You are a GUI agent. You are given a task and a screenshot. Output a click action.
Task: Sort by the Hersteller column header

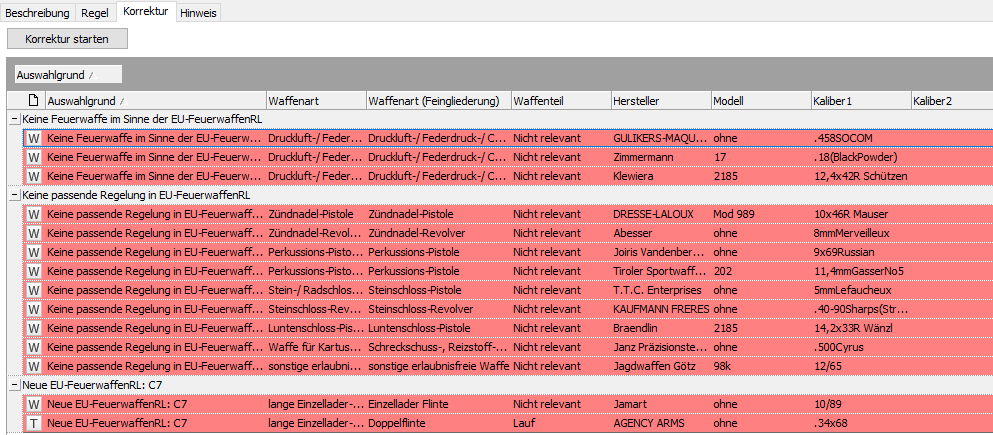[658, 101]
